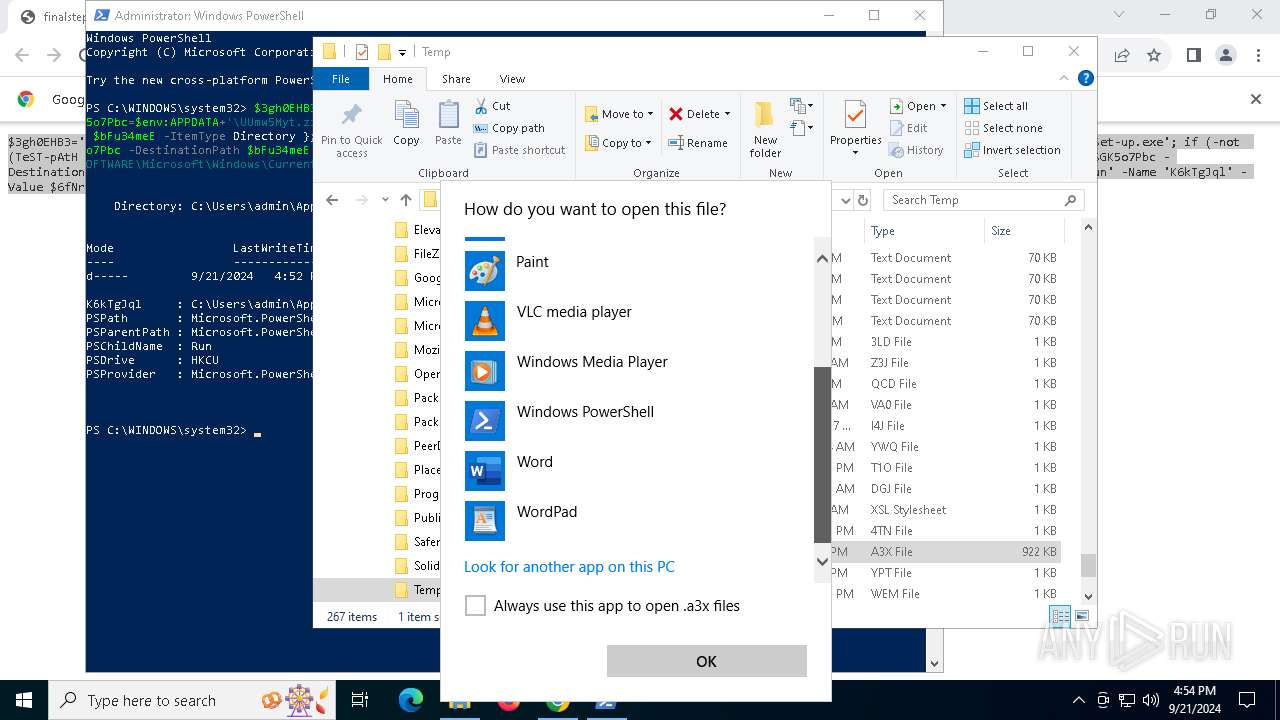Go back in Explorer navigation
1280x720 pixels.
coord(332,200)
